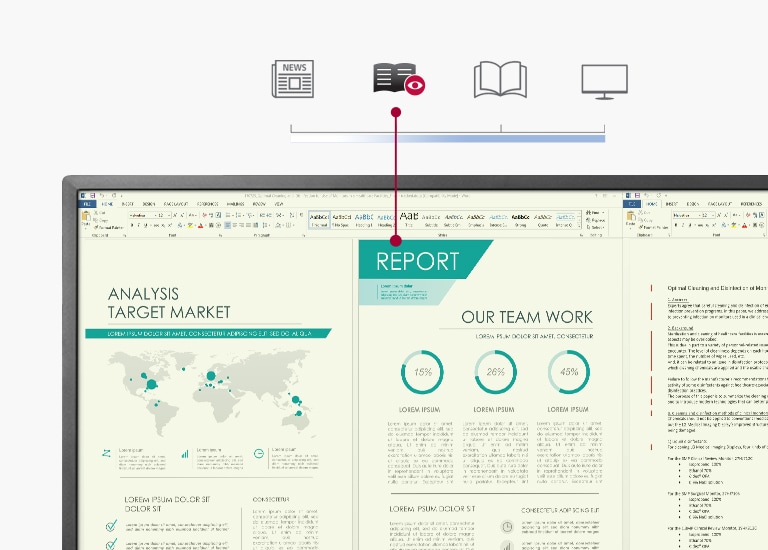Image resolution: width=768 pixels, height=550 pixels.
Task: Select the reader mode icon with eye
Action: [397, 79]
